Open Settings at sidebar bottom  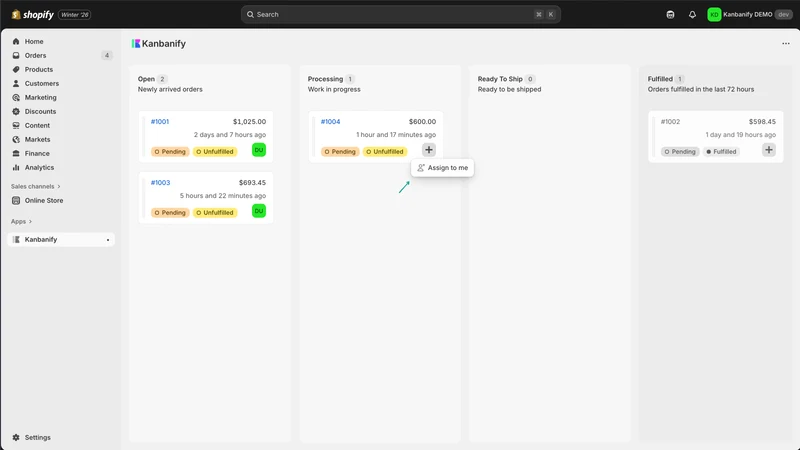38,437
